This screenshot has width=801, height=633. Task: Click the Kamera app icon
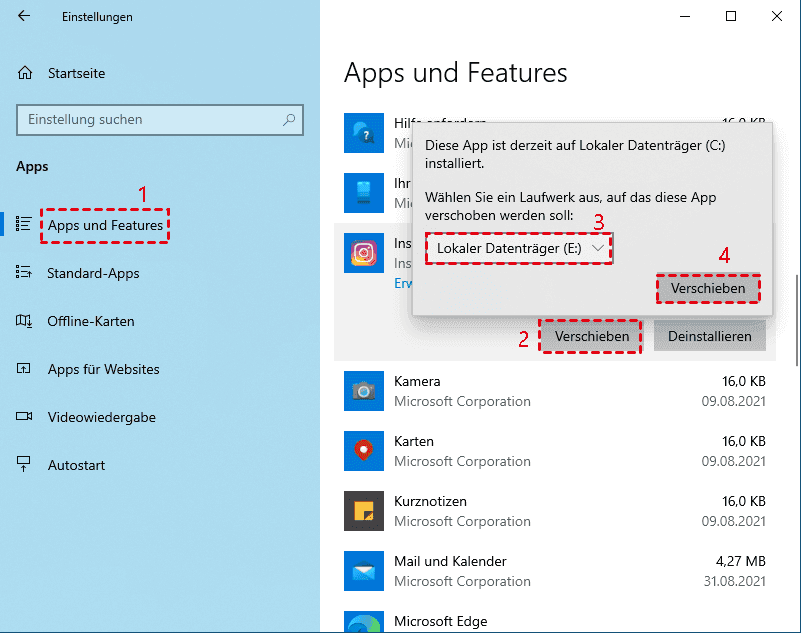pos(363,390)
